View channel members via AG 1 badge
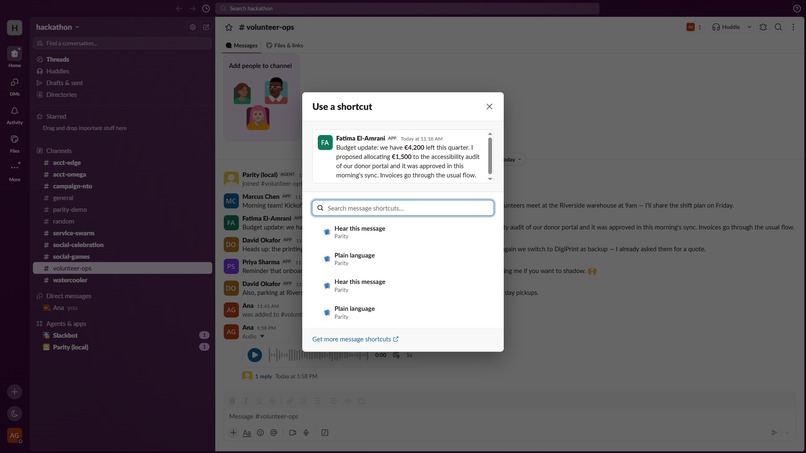 (x=693, y=27)
